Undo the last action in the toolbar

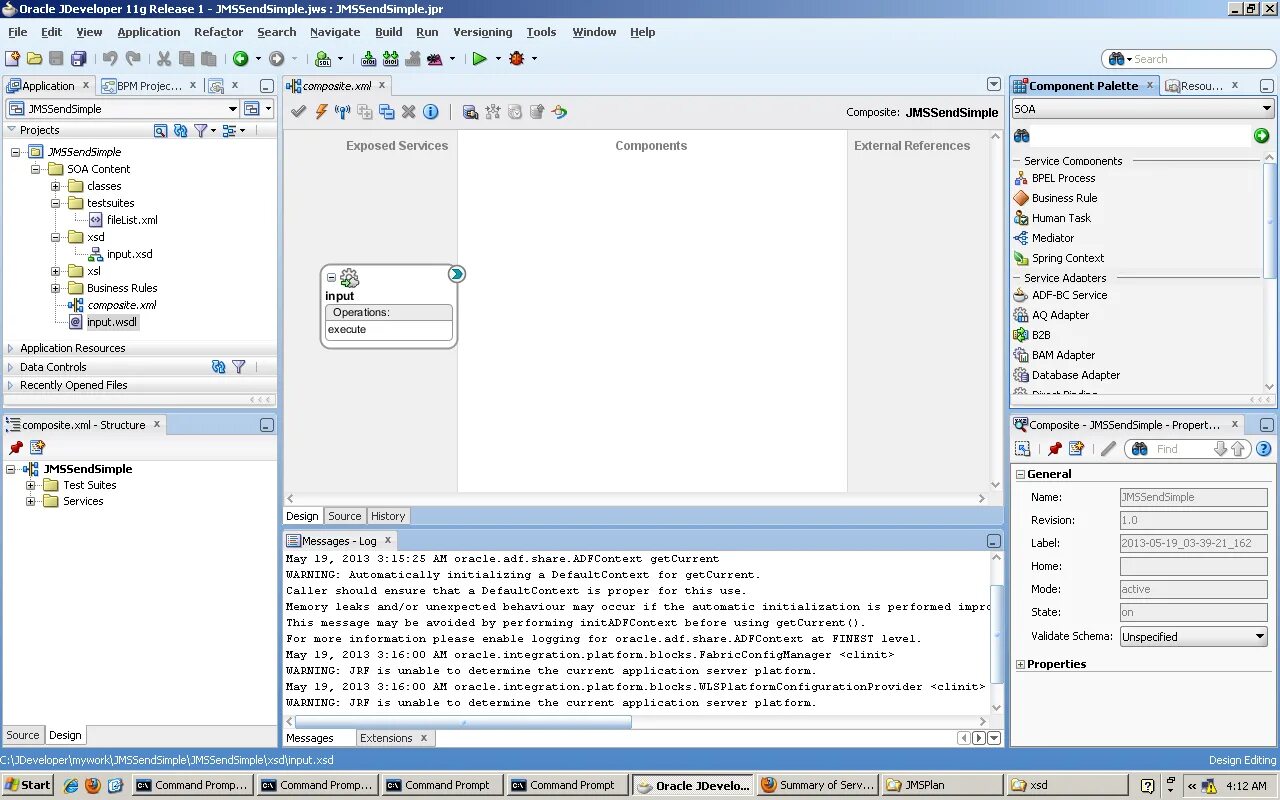point(108,58)
